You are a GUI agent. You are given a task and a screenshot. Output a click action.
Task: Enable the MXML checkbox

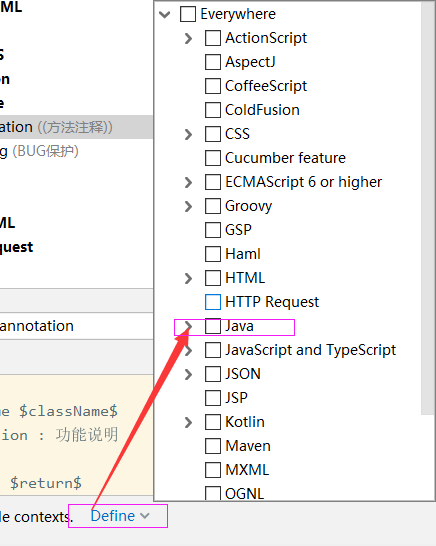pos(213,470)
